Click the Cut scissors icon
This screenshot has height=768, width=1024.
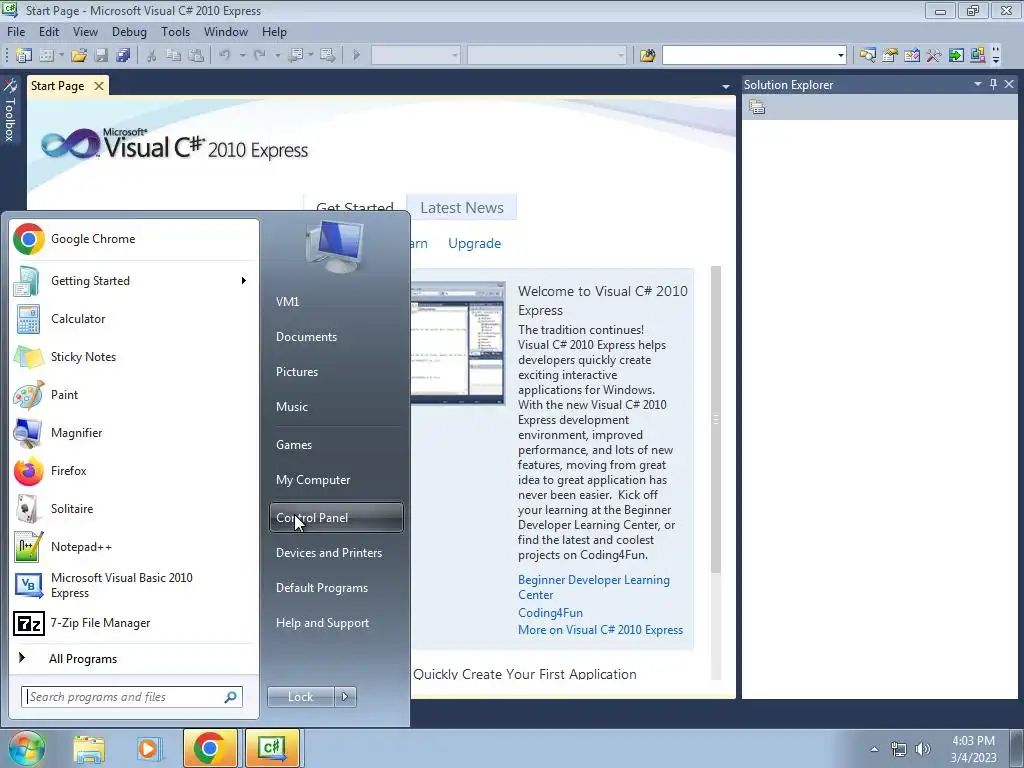click(152, 56)
